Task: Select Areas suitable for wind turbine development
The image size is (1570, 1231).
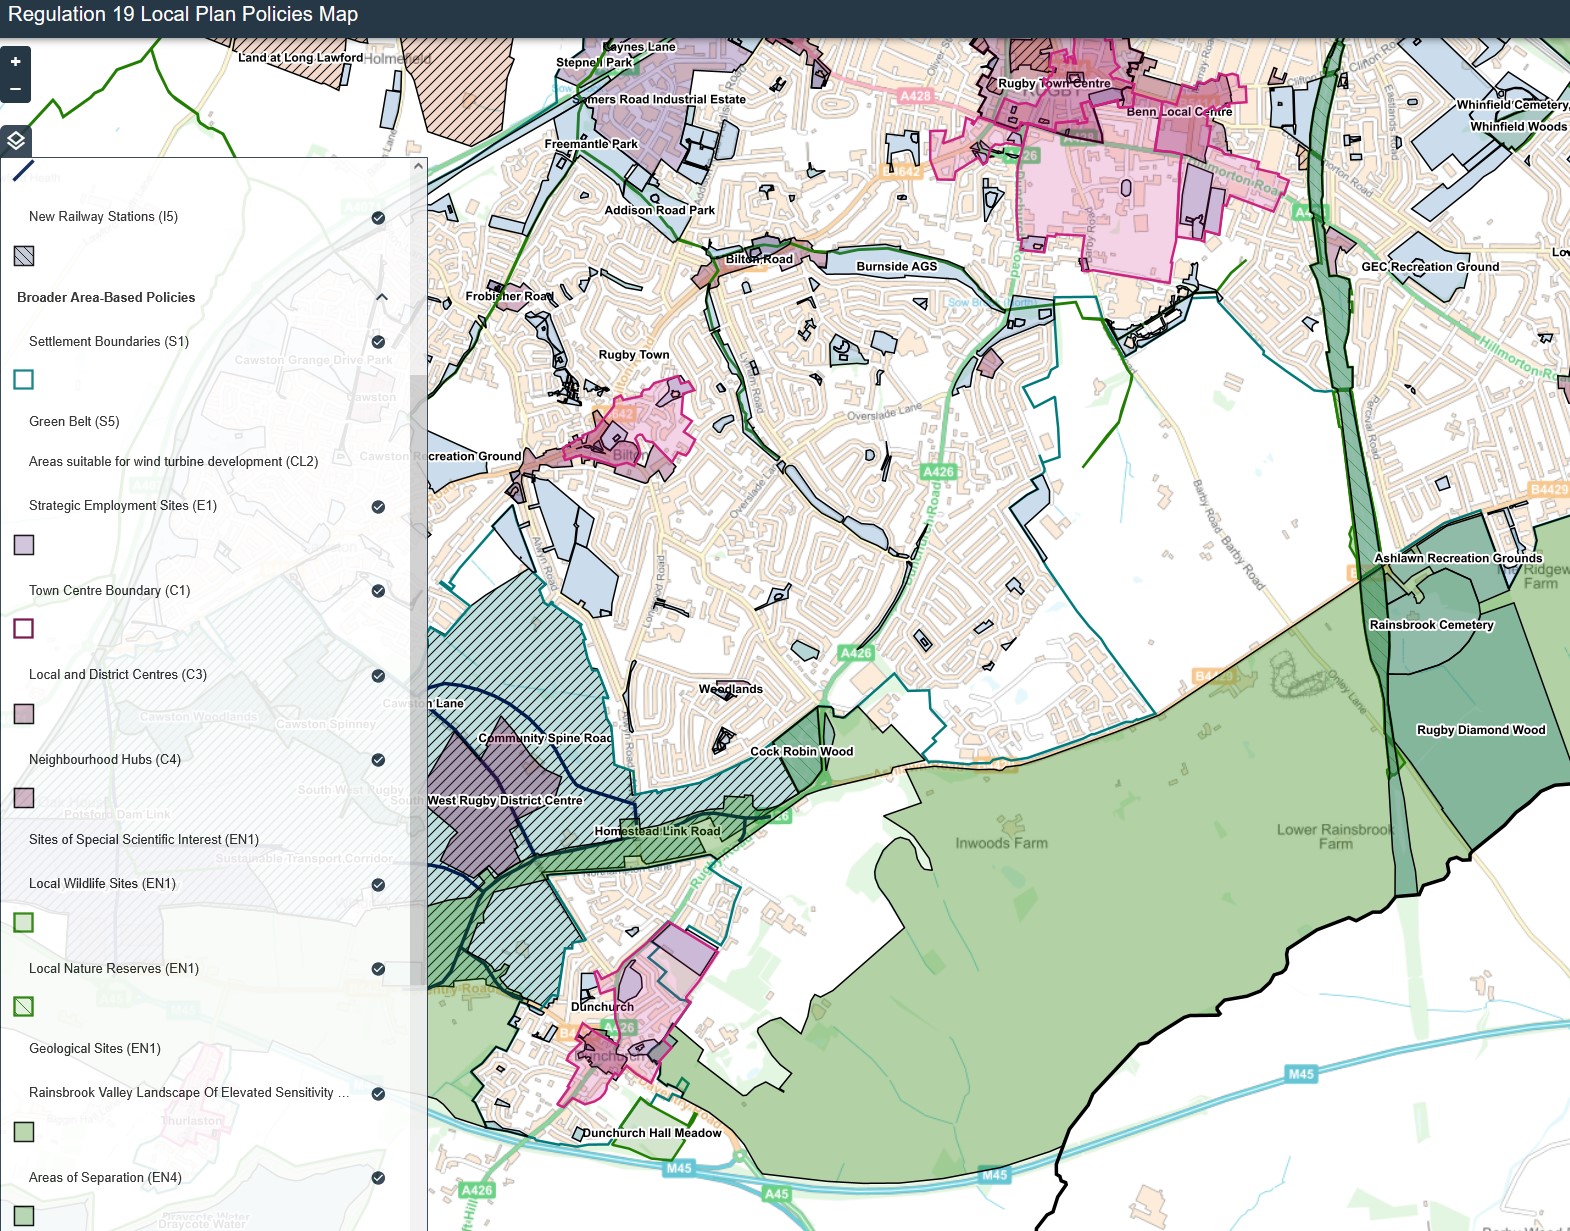Action: pos(173,462)
